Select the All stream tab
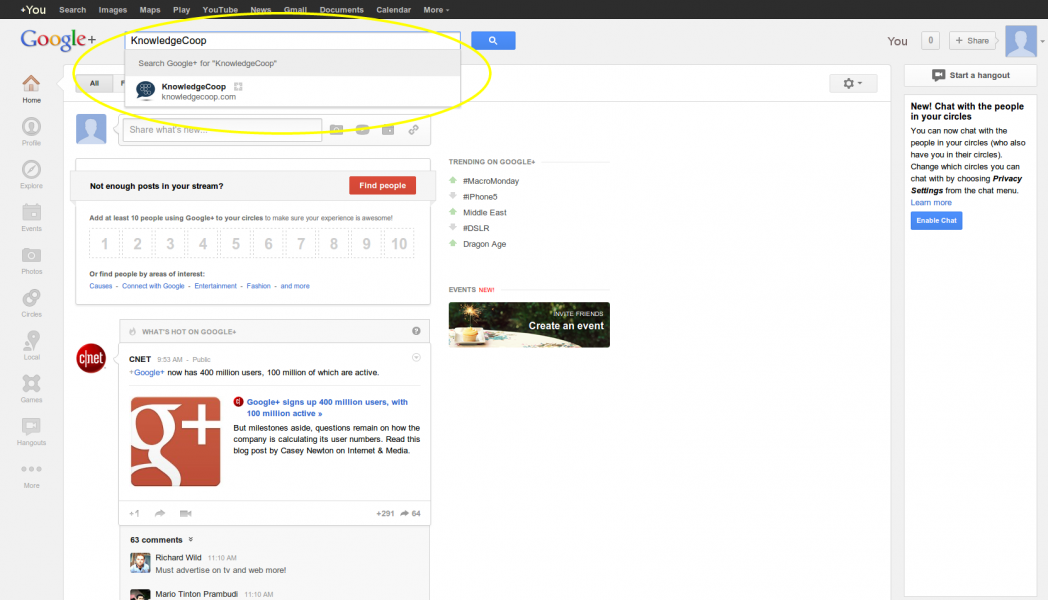The width and height of the screenshot is (1048, 600). point(94,84)
